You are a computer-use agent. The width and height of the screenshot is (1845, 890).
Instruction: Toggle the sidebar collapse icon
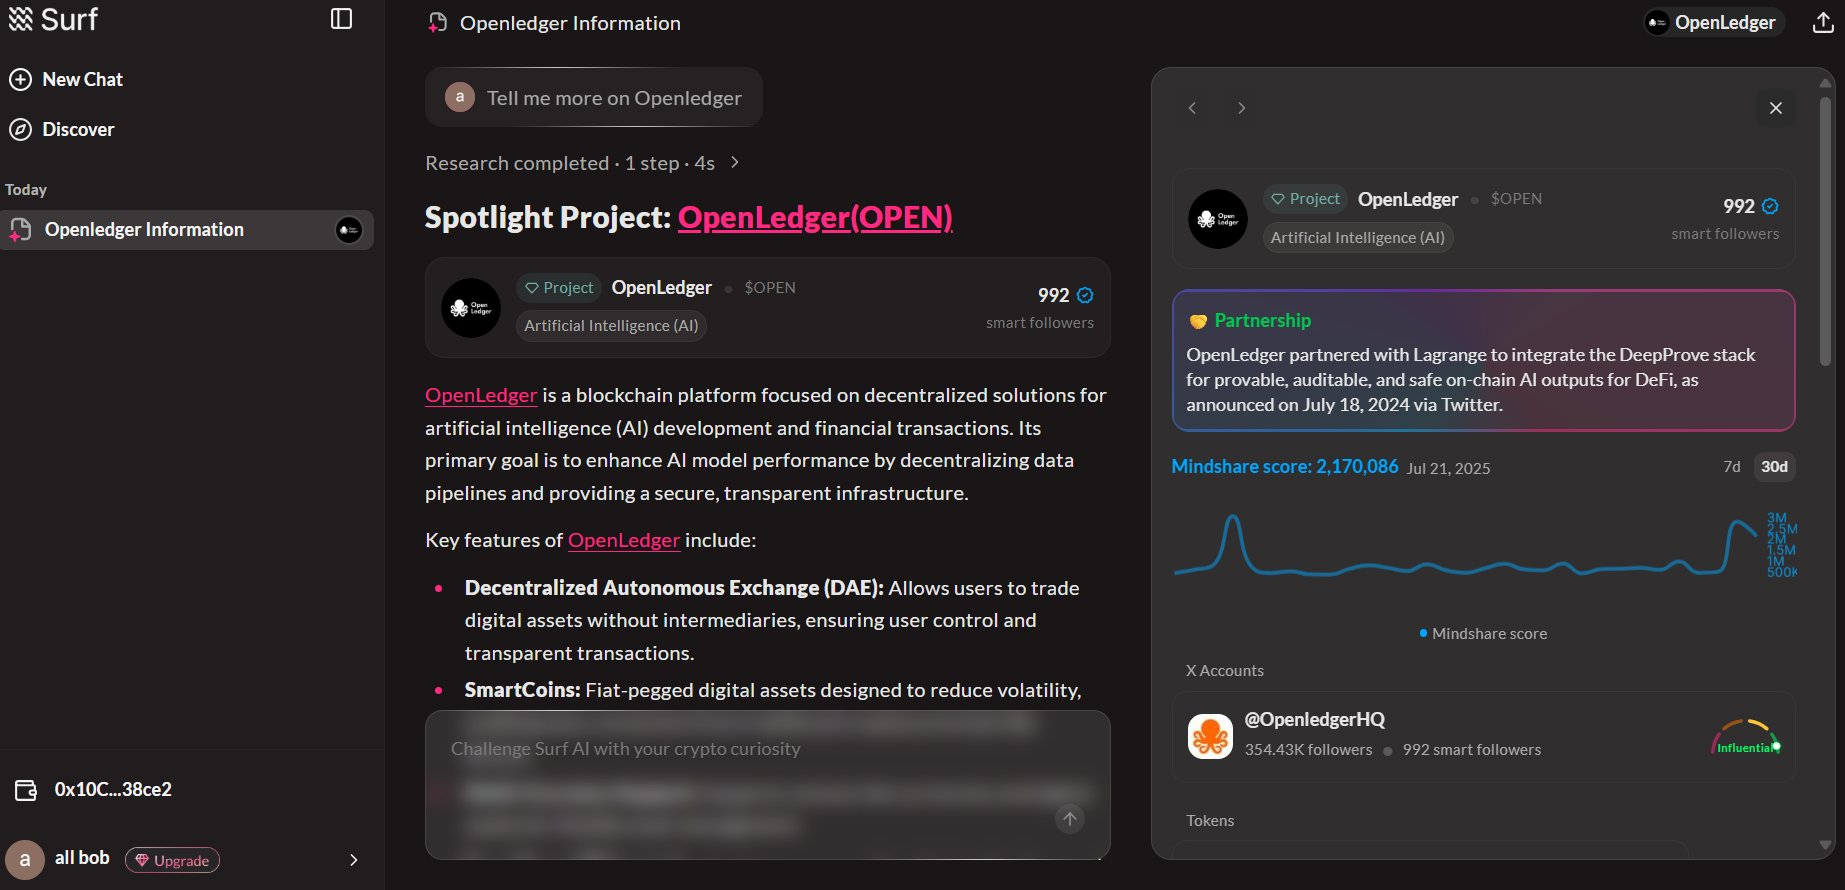[x=341, y=19]
